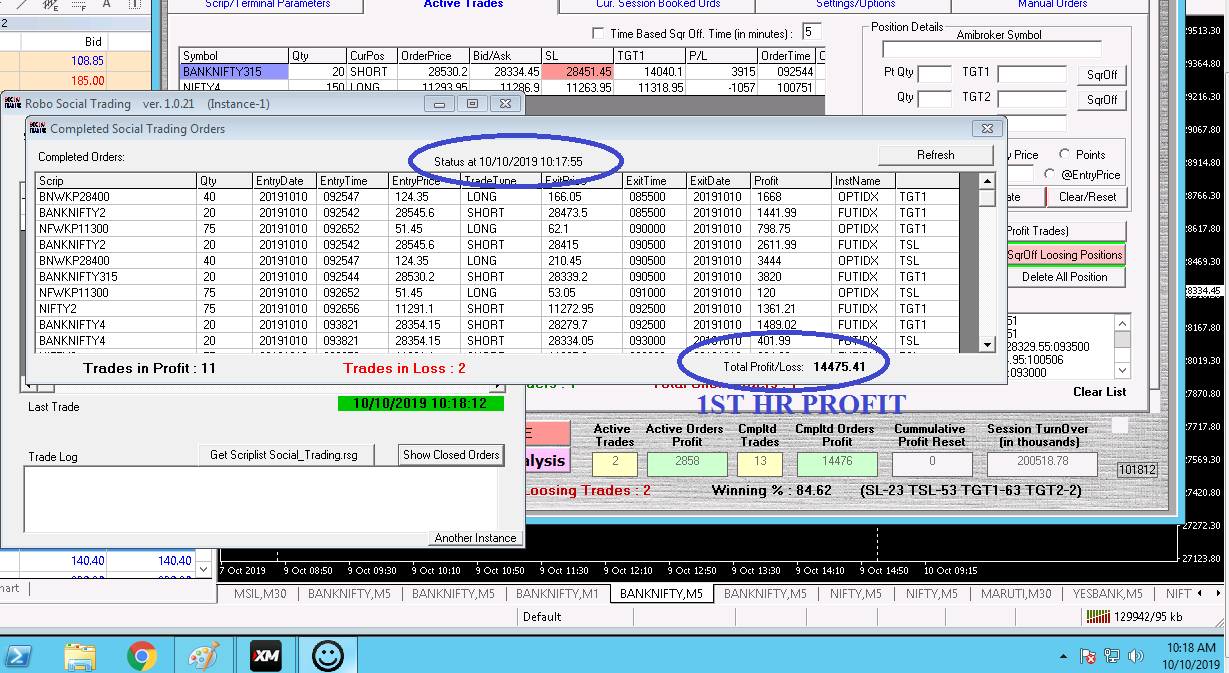Open the network status tray icon
1229x673 pixels.
[1113, 656]
